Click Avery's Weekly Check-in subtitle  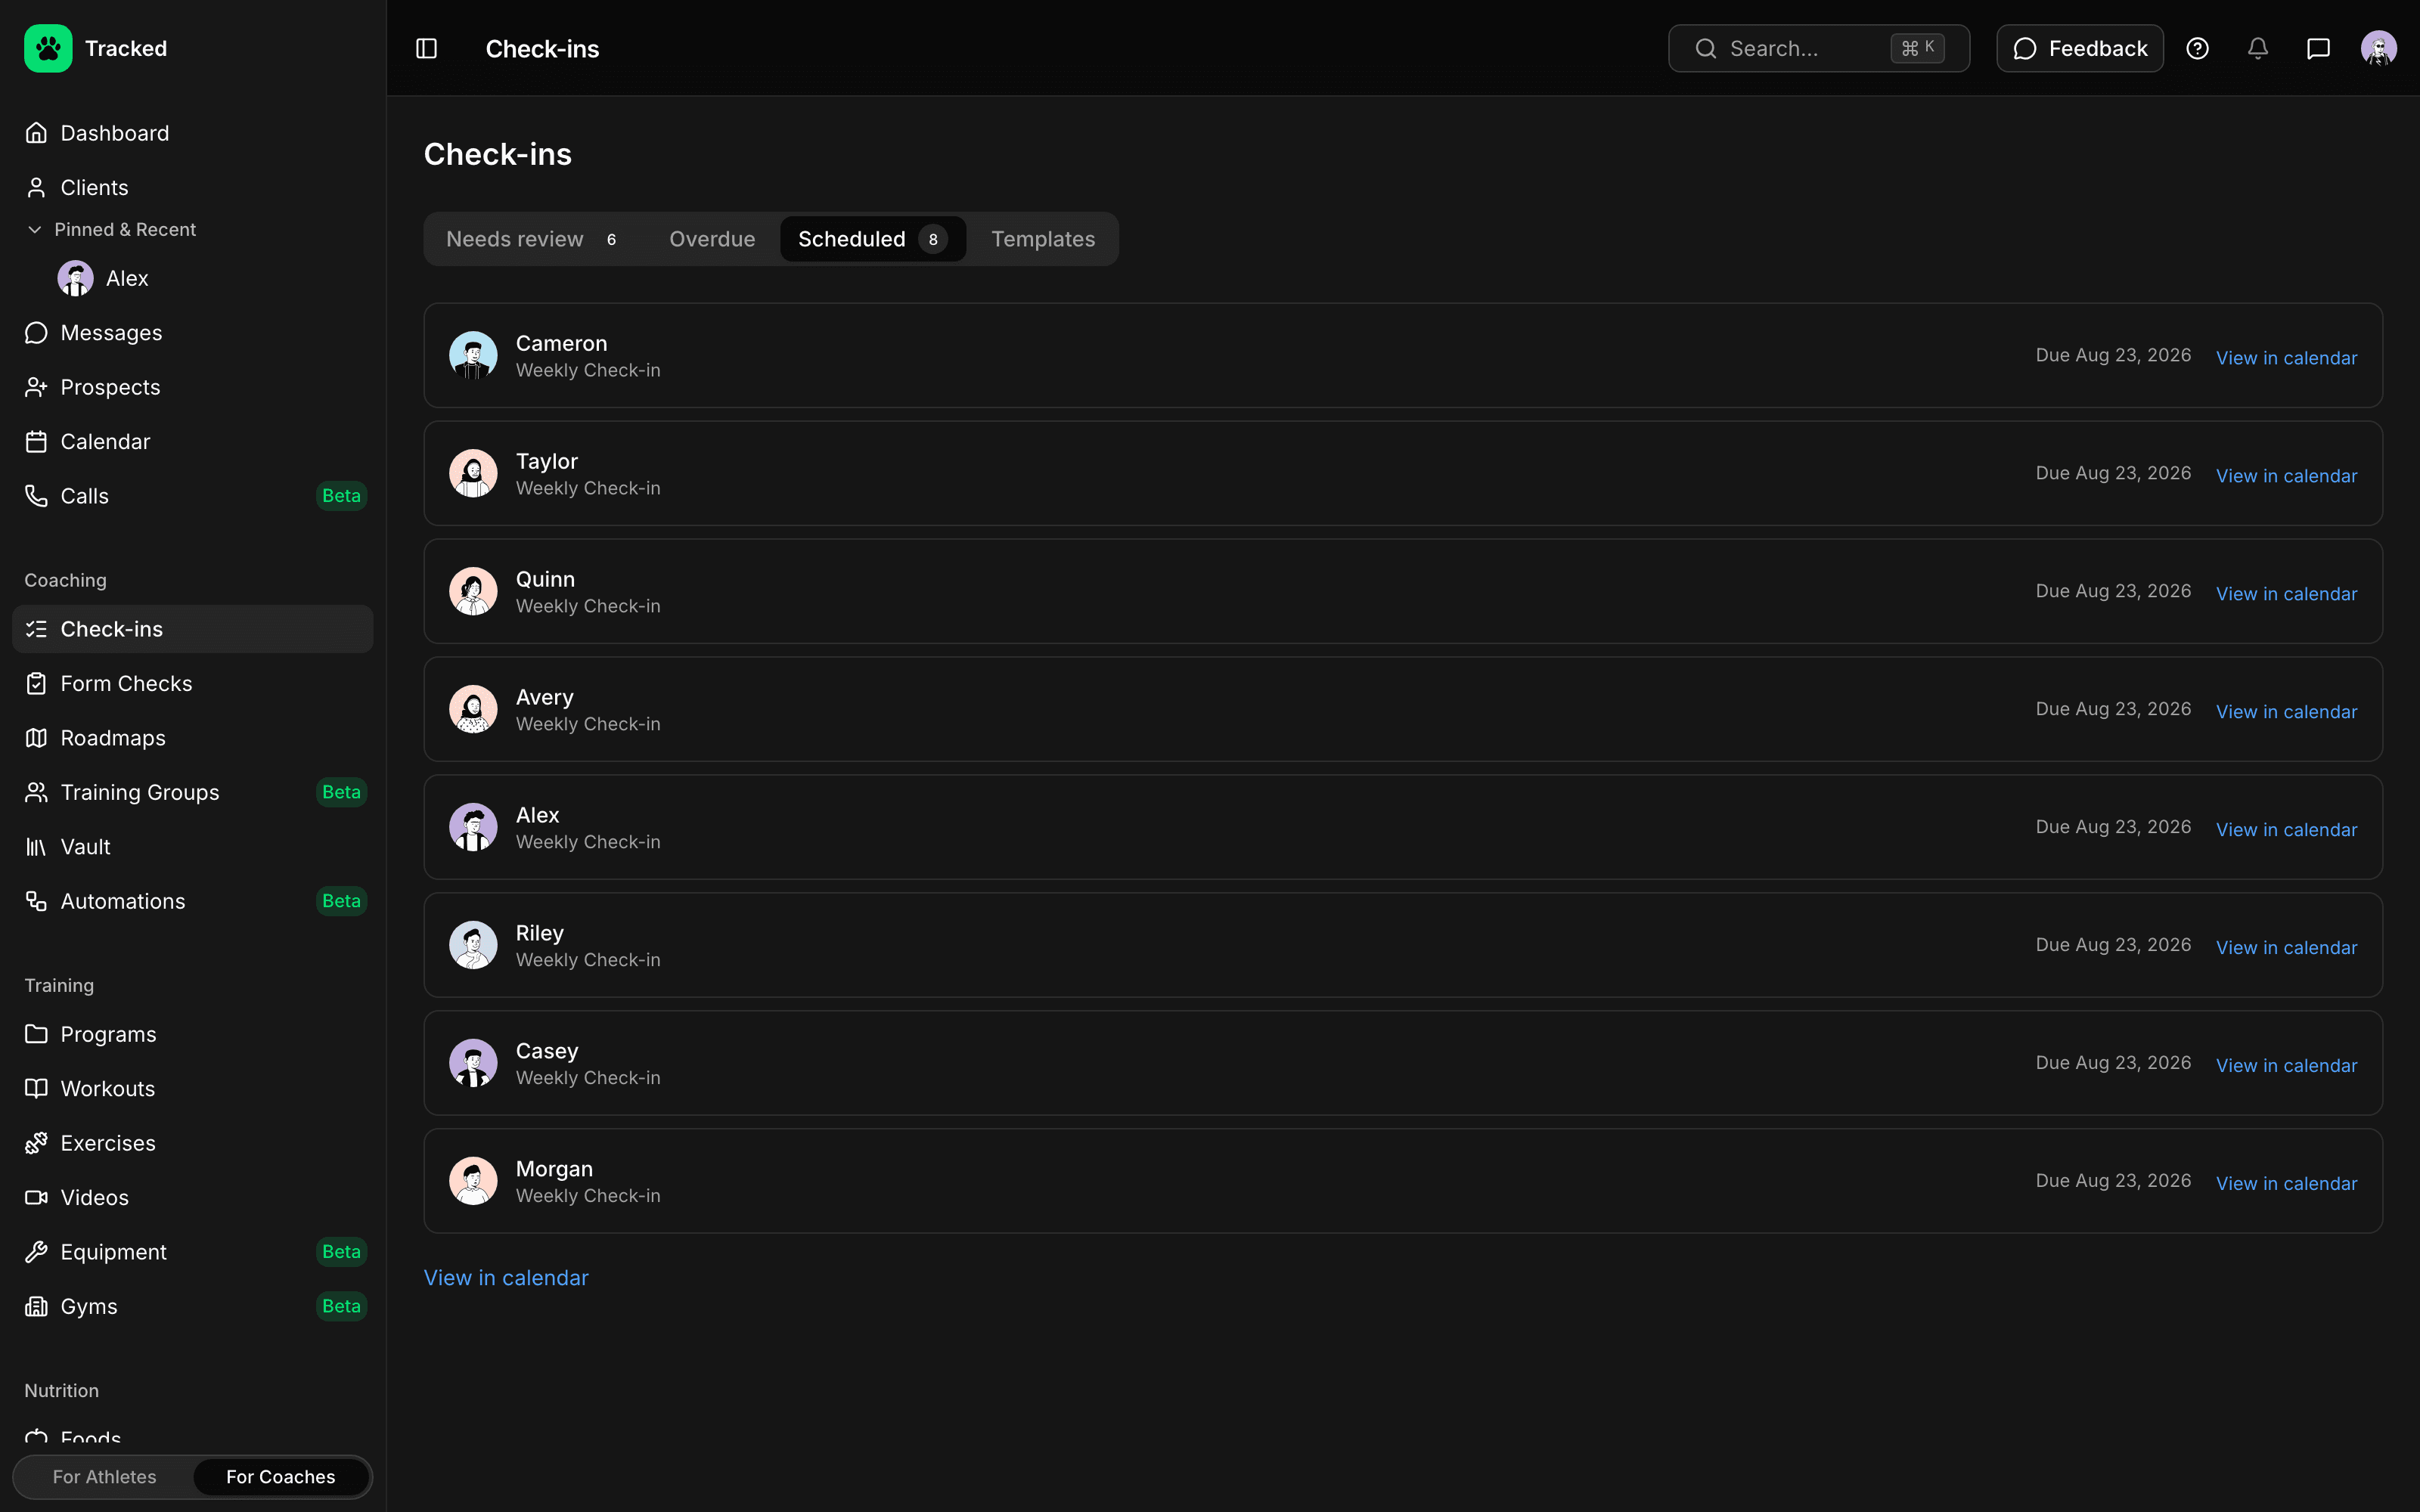[588, 724]
